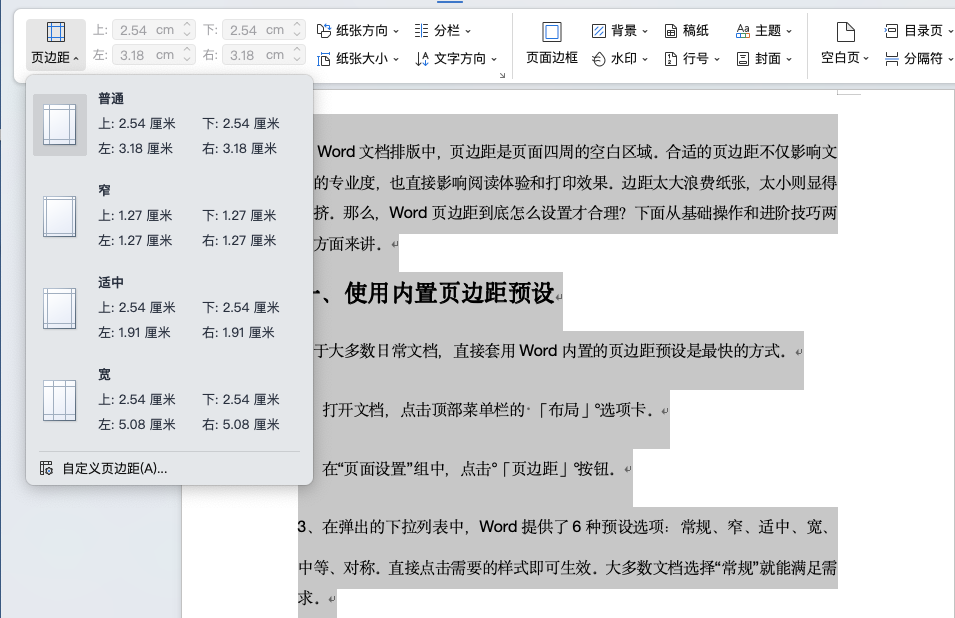This screenshot has height=618, width=955.
Task: Expand the 主题 dropdown arrow
Action: click(x=789, y=31)
